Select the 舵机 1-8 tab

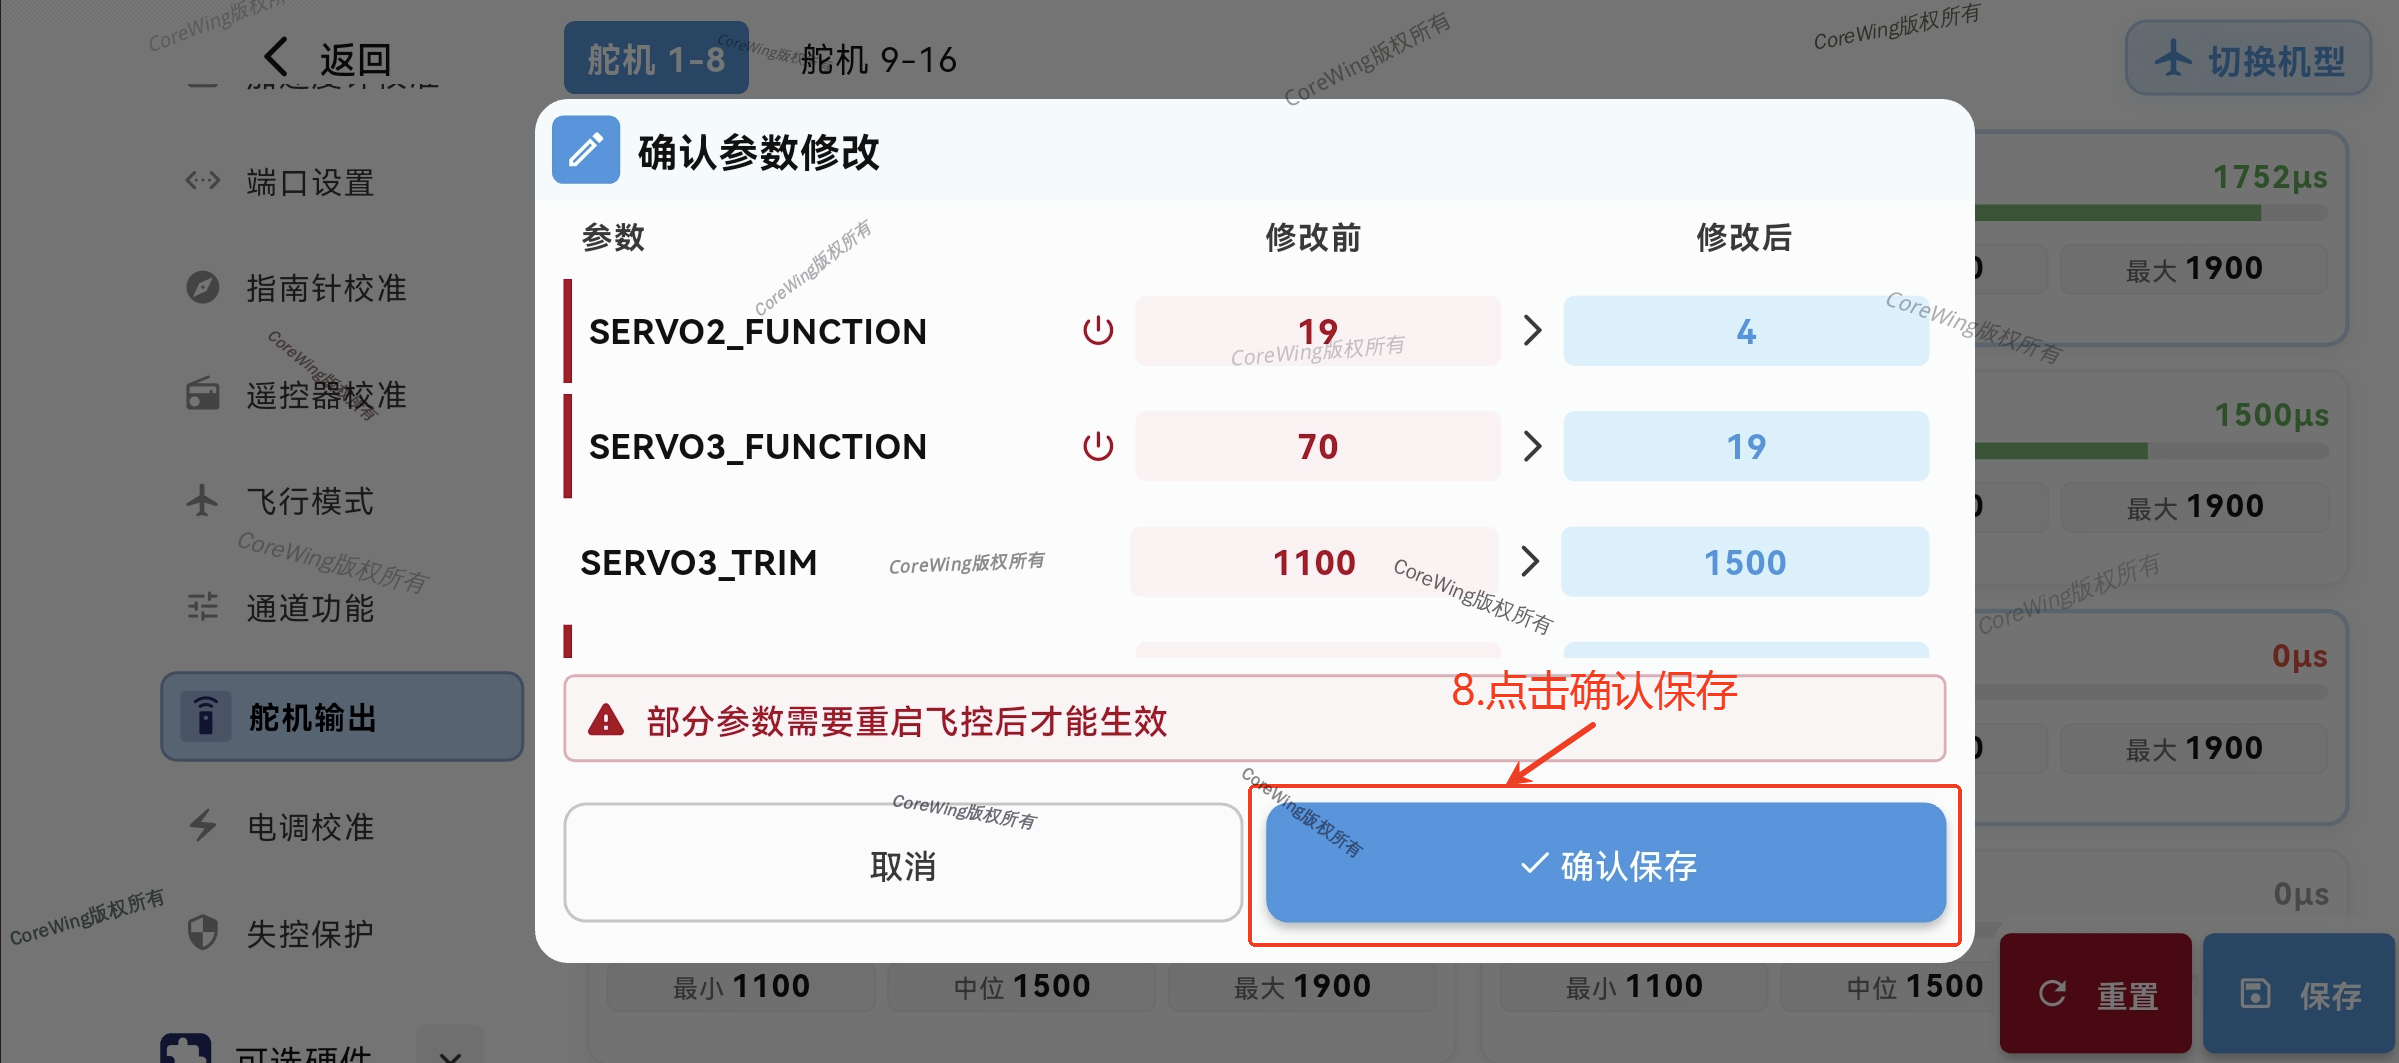pyautogui.click(x=656, y=60)
